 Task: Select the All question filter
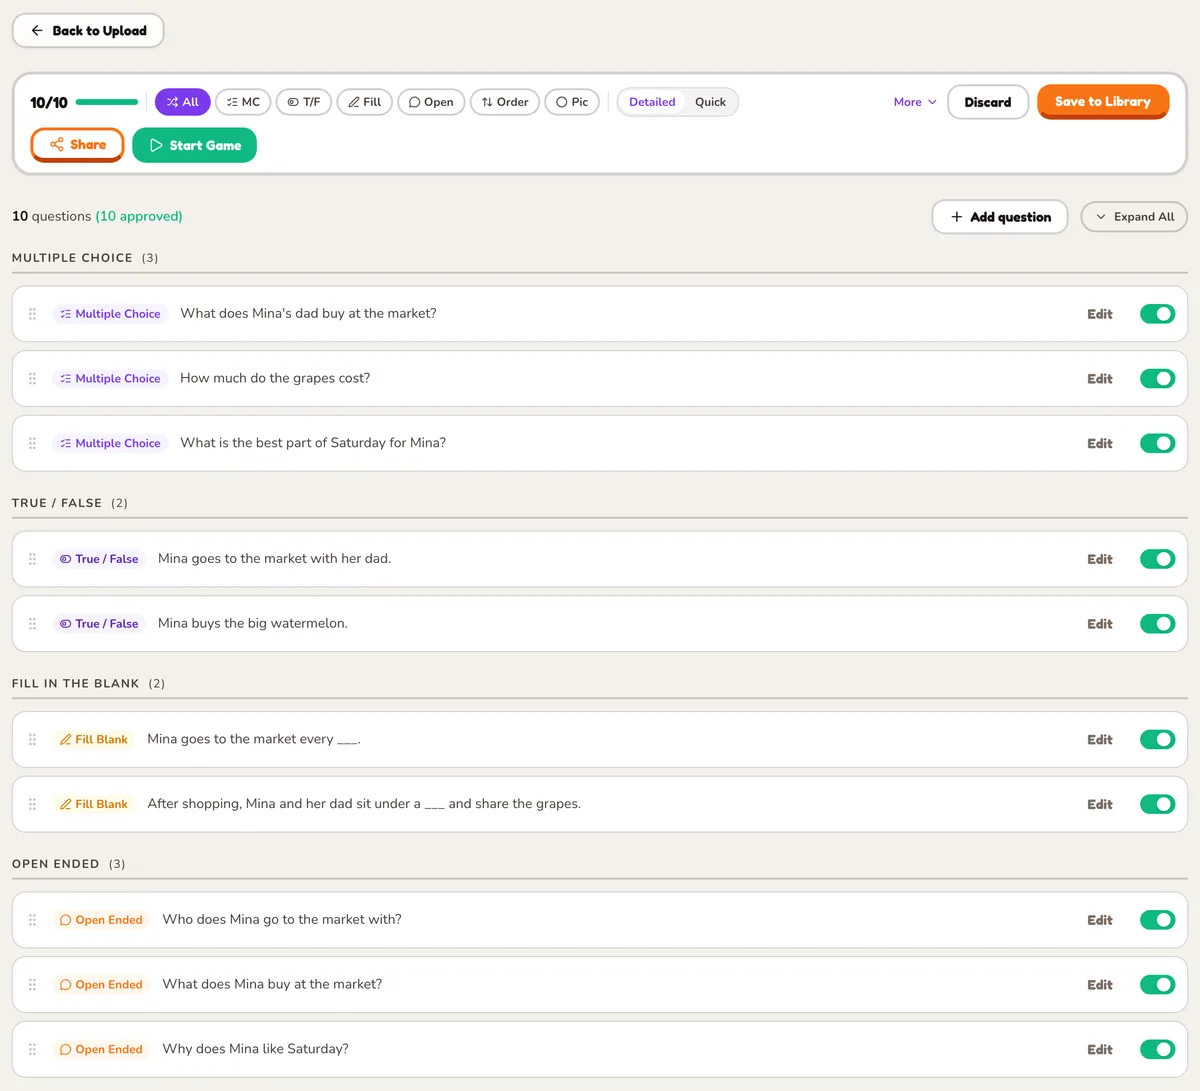pos(182,102)
